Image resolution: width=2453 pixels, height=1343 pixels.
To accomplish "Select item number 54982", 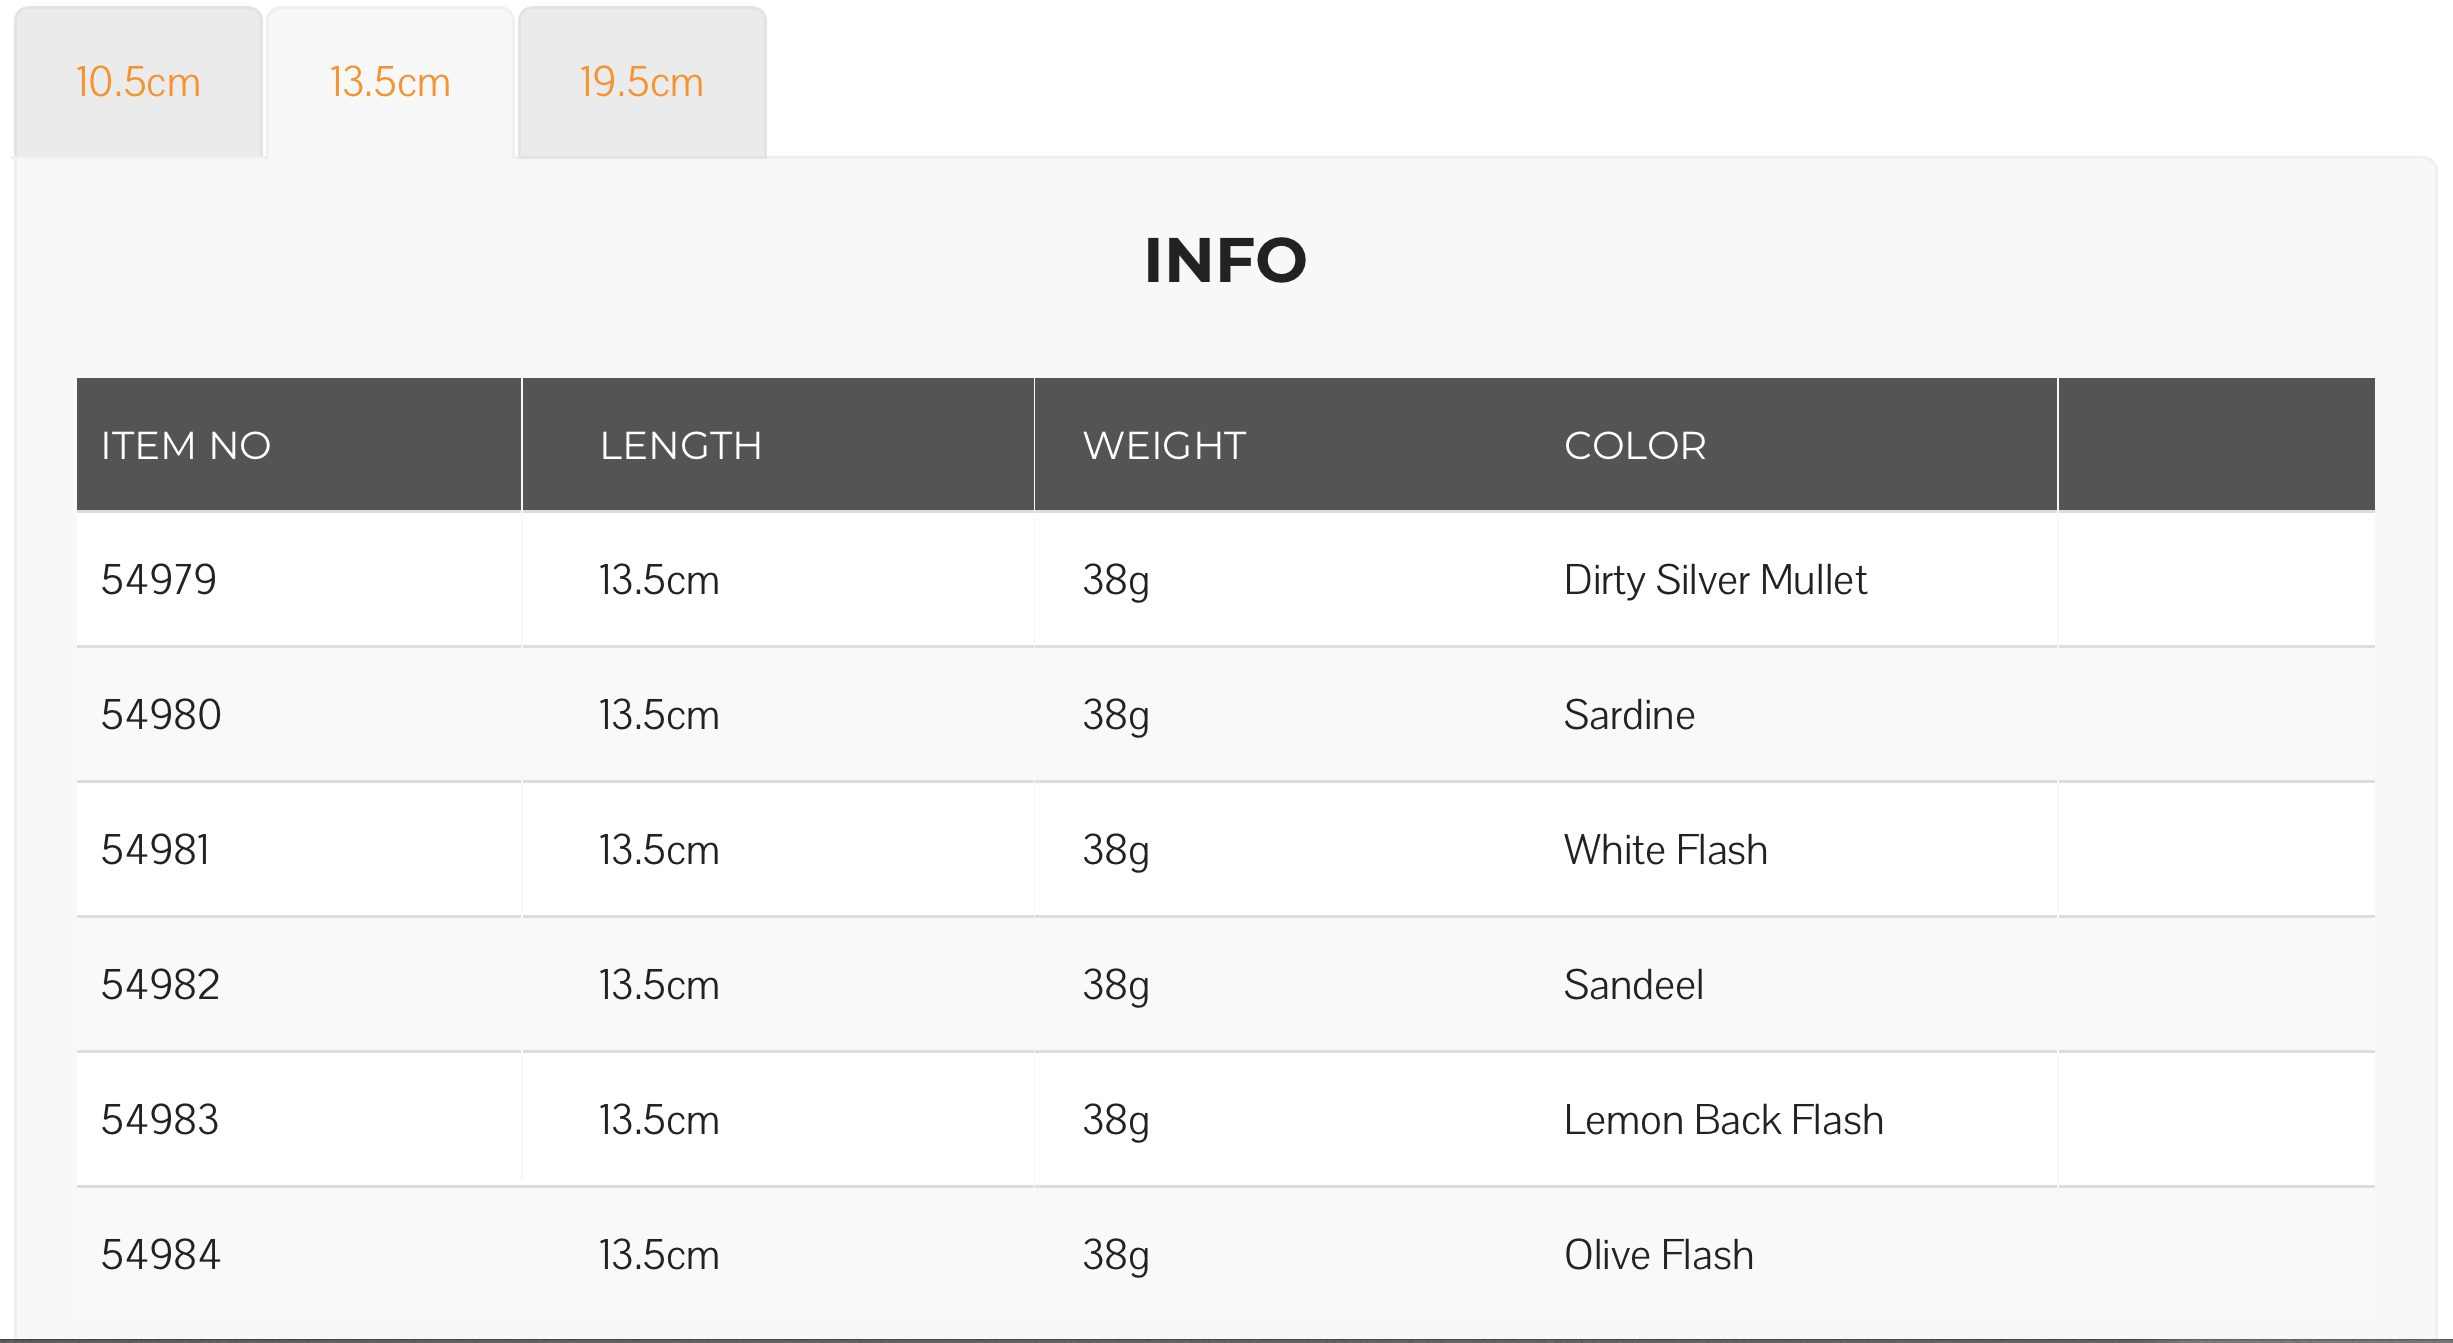I will (160, 985).
